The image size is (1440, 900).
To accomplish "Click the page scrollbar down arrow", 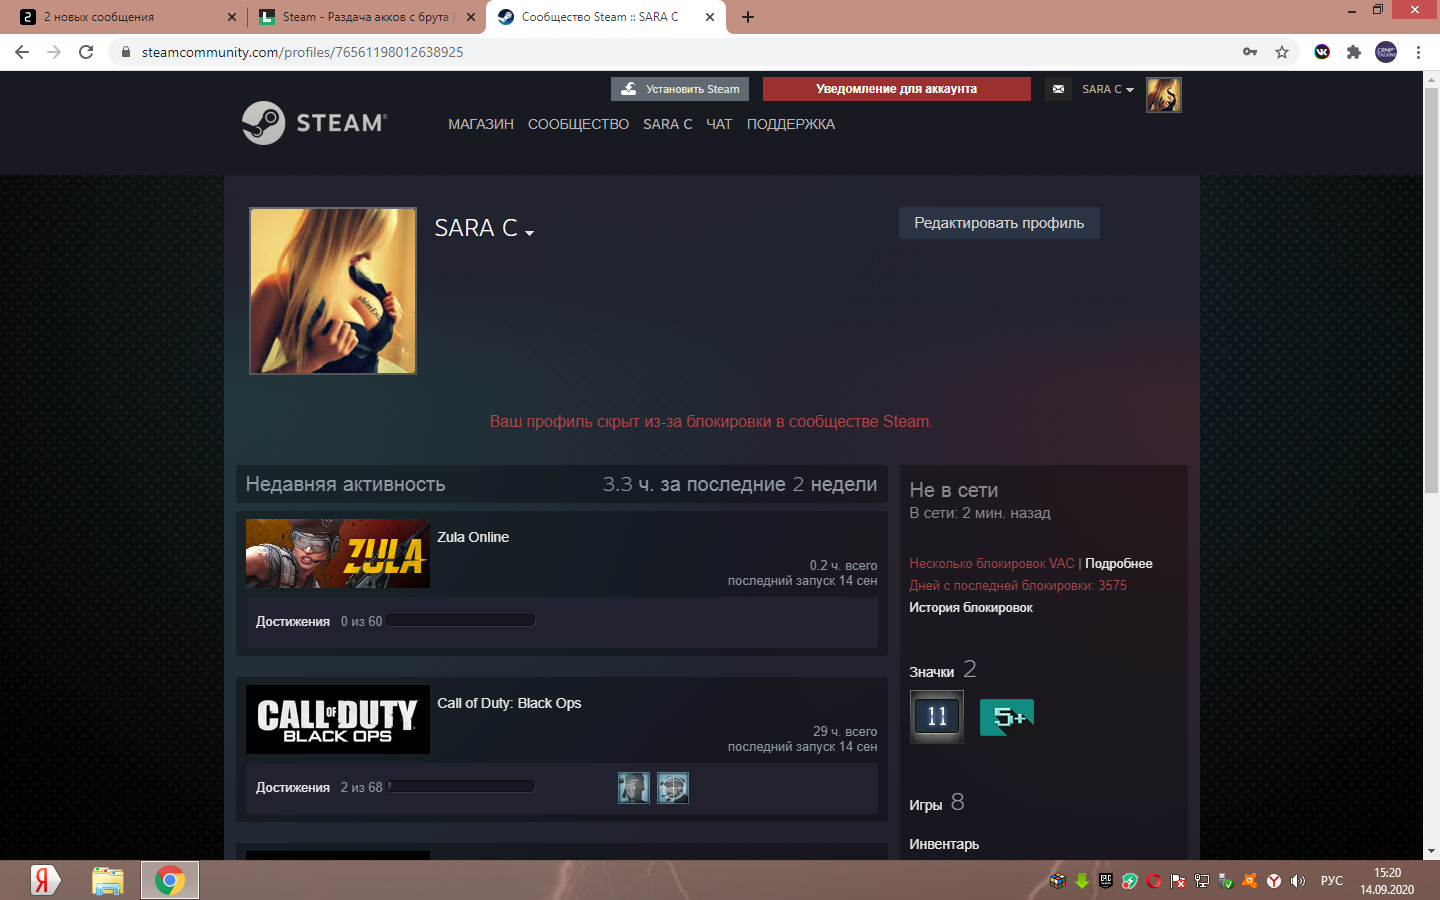I will coord(1431,851).
